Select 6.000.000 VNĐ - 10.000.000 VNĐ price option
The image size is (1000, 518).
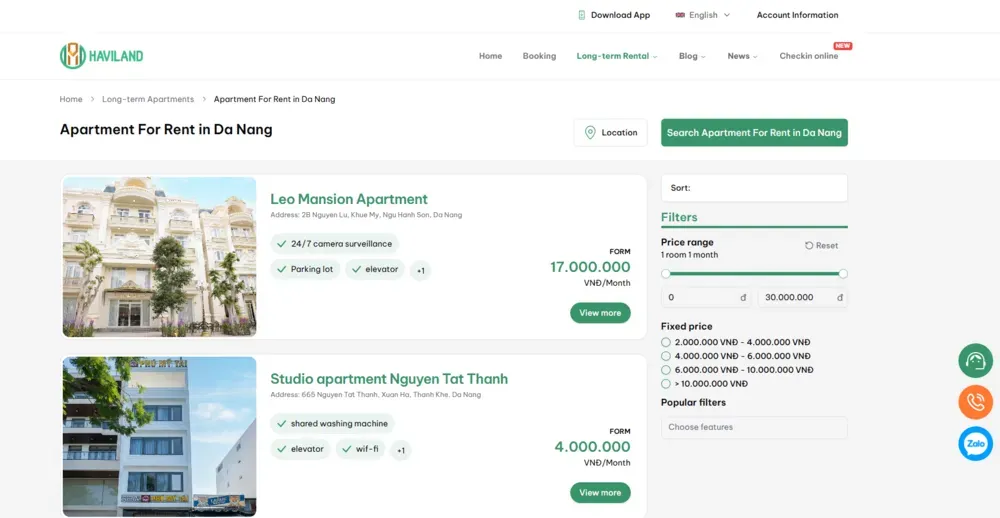(666, 370)
